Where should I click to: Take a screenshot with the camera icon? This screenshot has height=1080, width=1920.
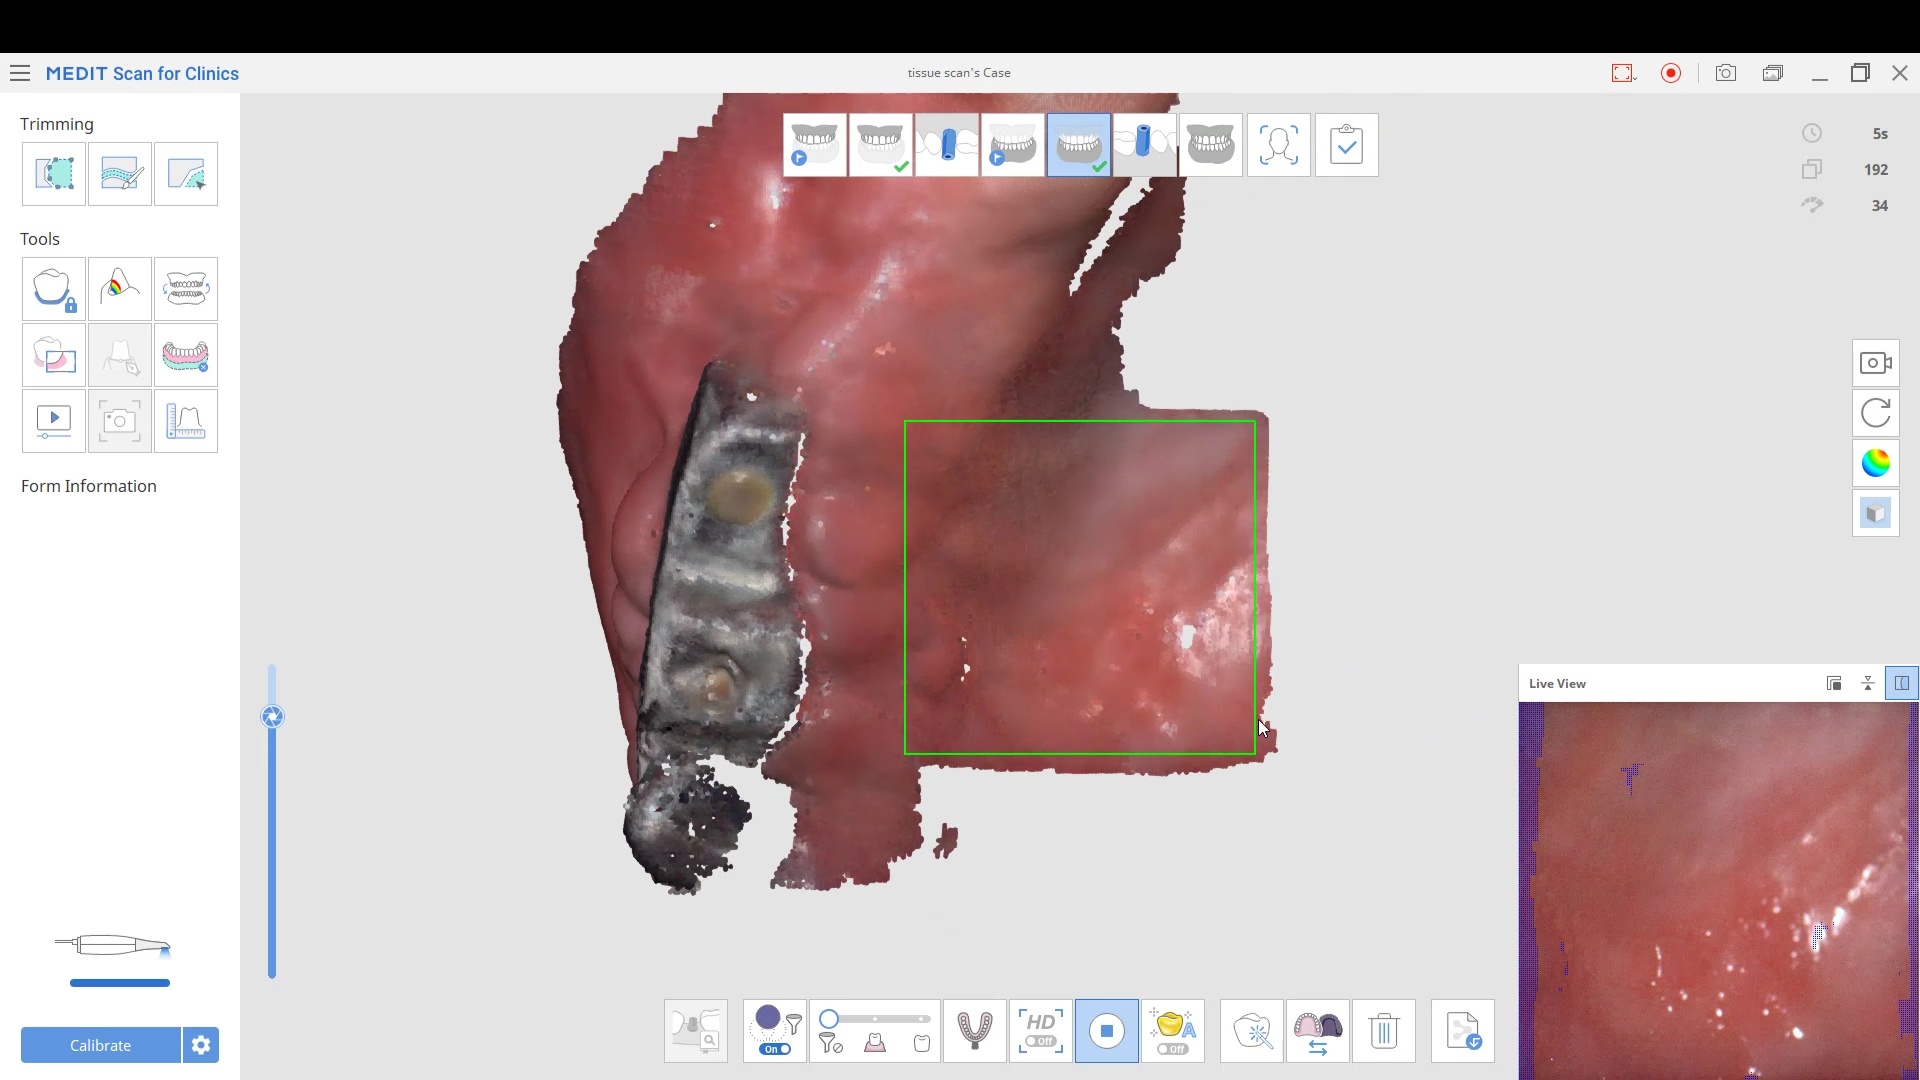[1726, 73]
